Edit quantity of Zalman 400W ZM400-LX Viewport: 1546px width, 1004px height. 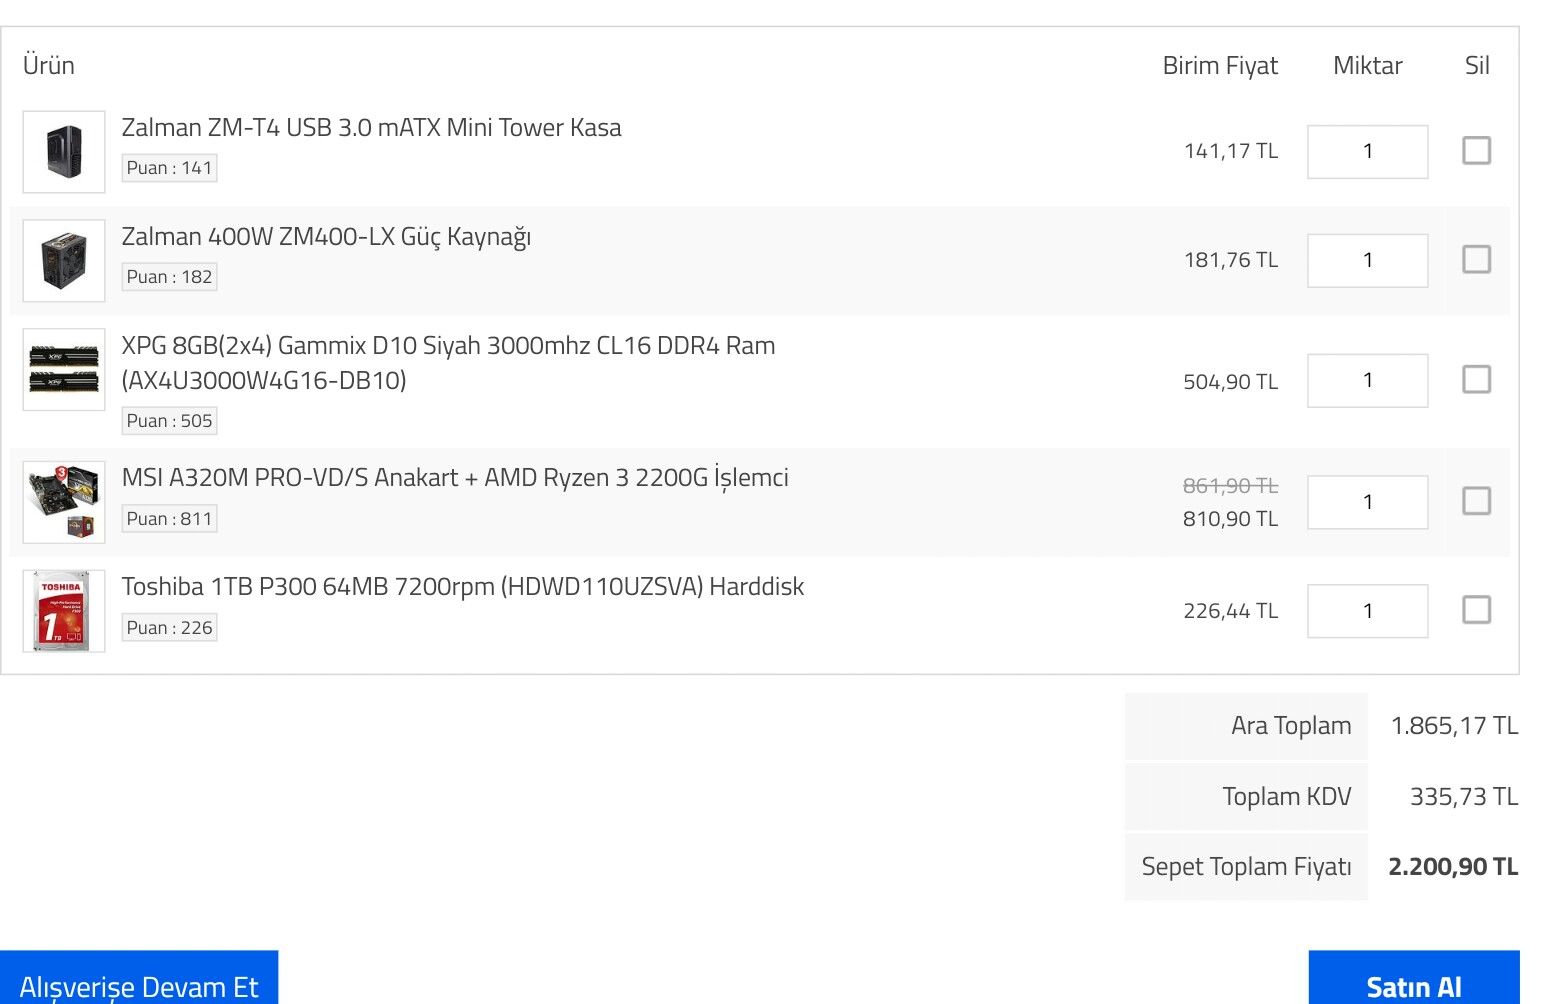[1367, 261]
